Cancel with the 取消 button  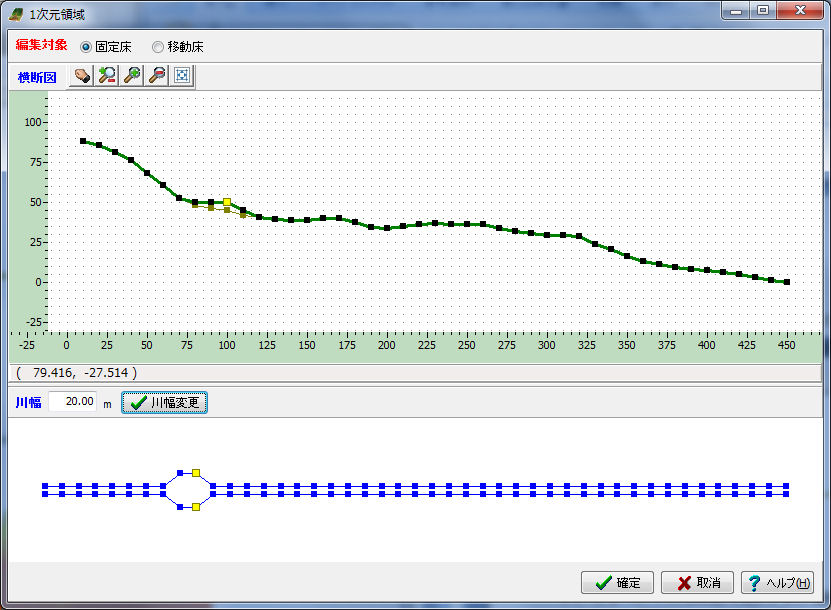coord(697,582)
